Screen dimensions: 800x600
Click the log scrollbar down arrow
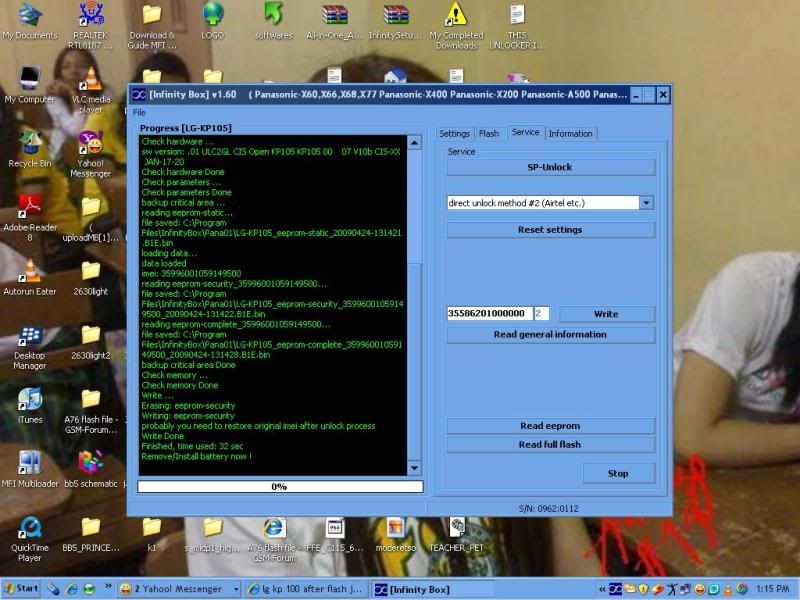point(414,468)
